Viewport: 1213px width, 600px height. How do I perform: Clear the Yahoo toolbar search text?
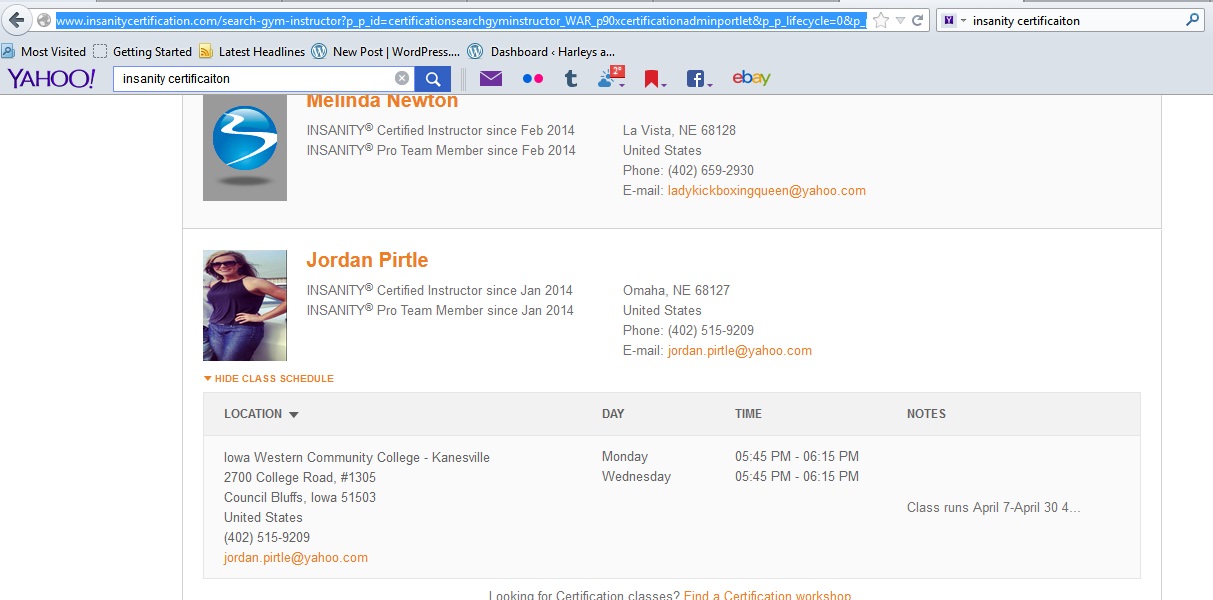coord(402,78)
